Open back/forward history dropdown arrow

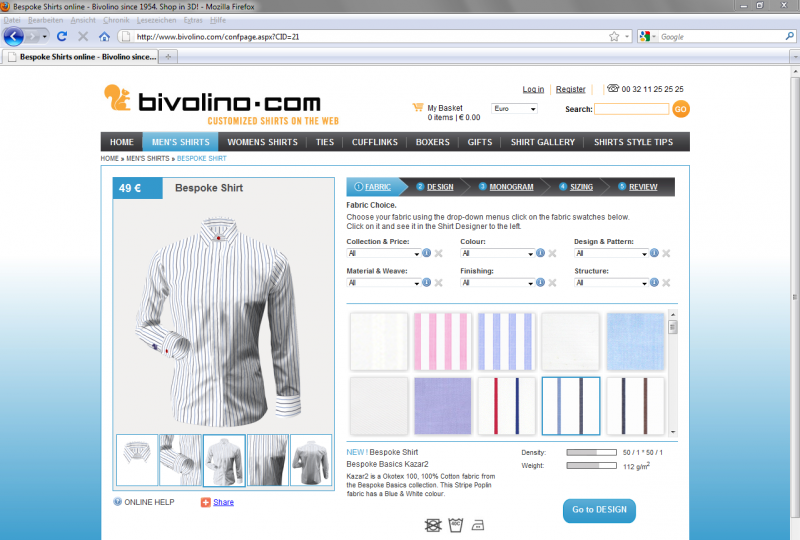pyautogui.click(x=45, y=37)
